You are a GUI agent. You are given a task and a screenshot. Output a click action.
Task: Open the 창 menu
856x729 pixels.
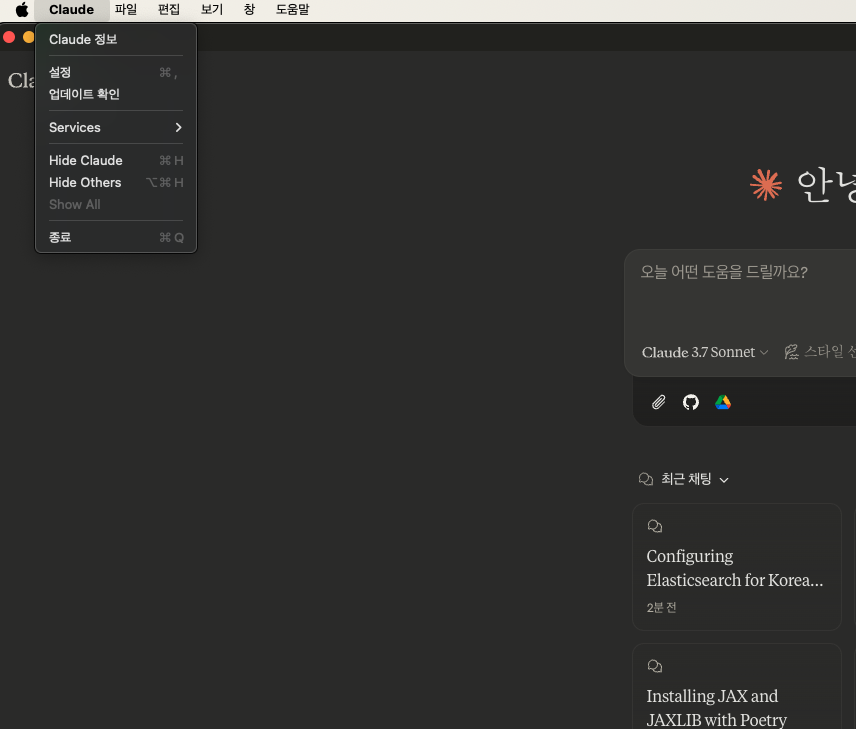point(249,10)
